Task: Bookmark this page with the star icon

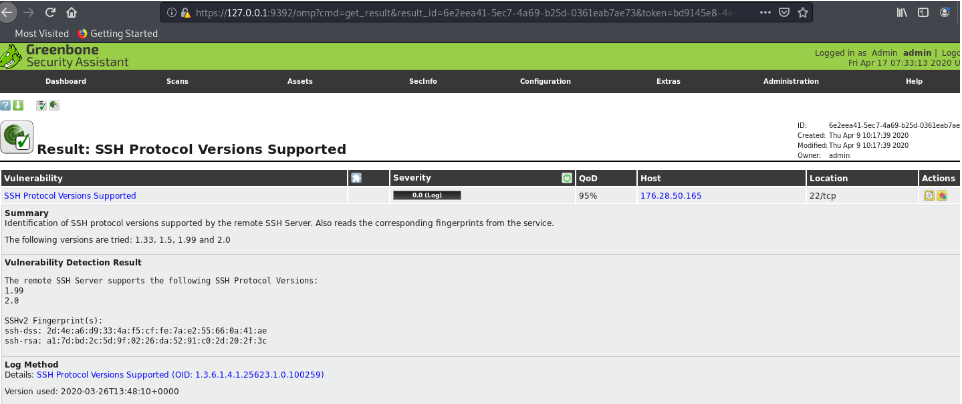Action: pyautogui.click(x=802, y=12)
